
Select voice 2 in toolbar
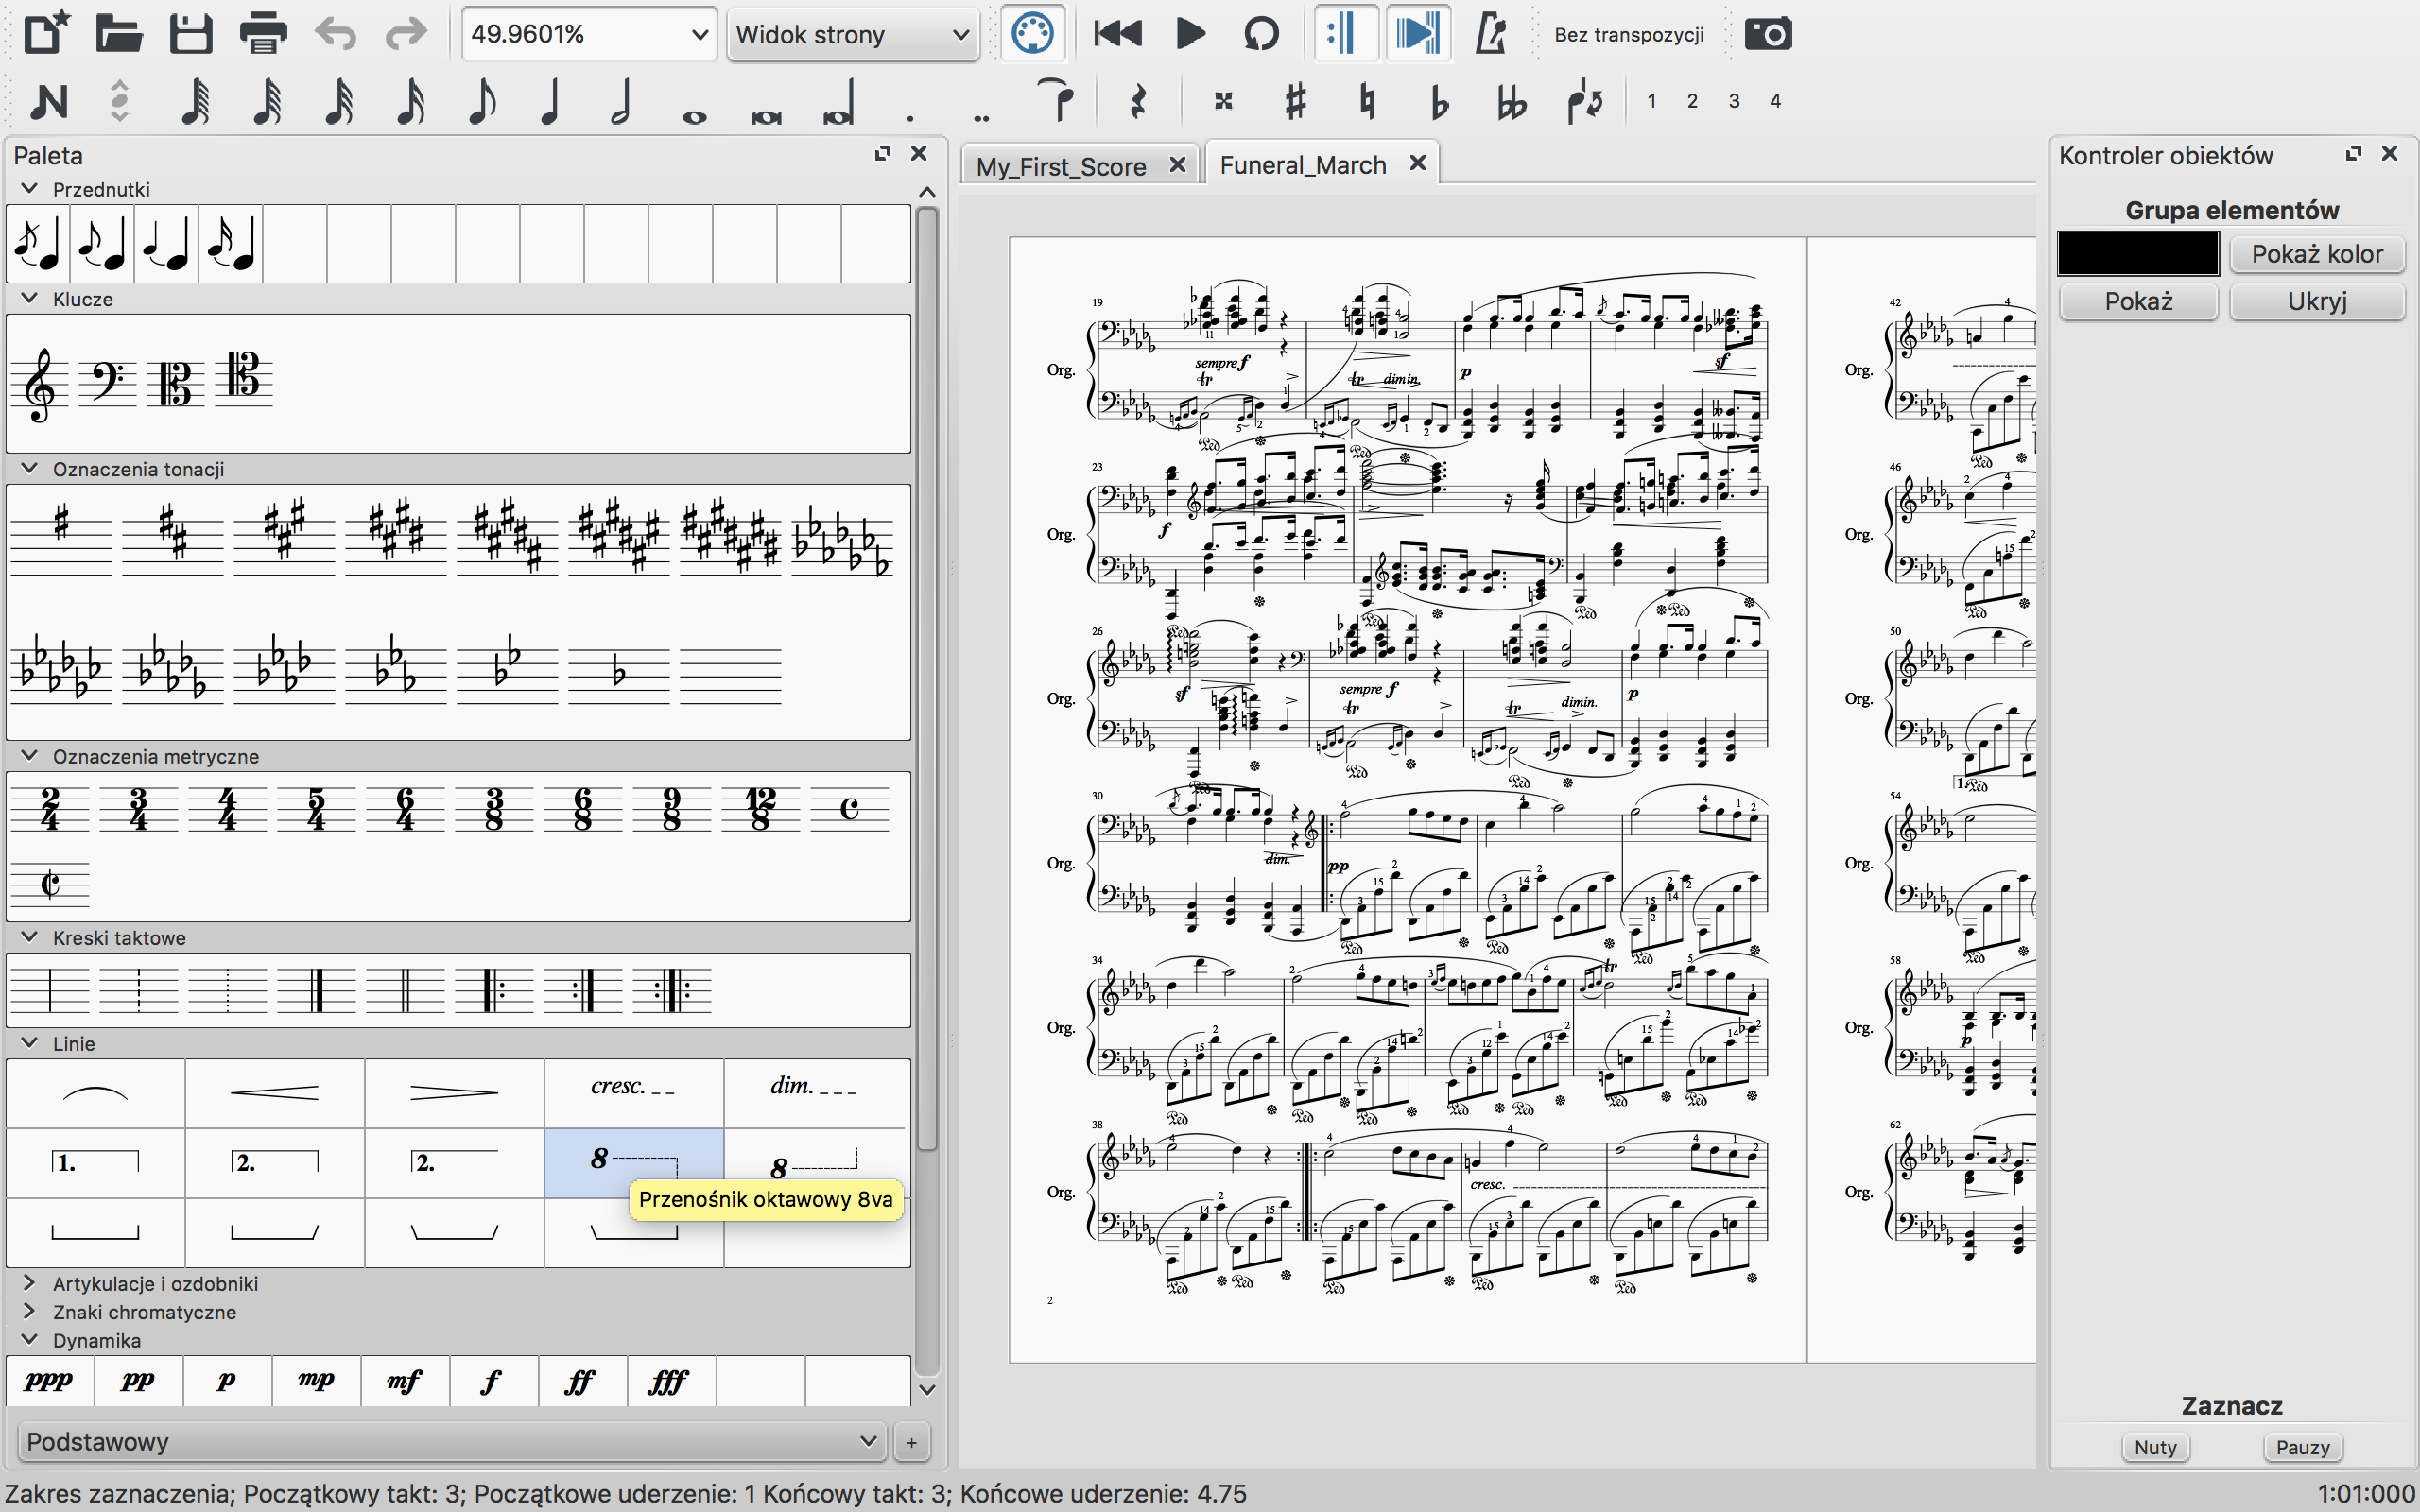[1692, 101]
